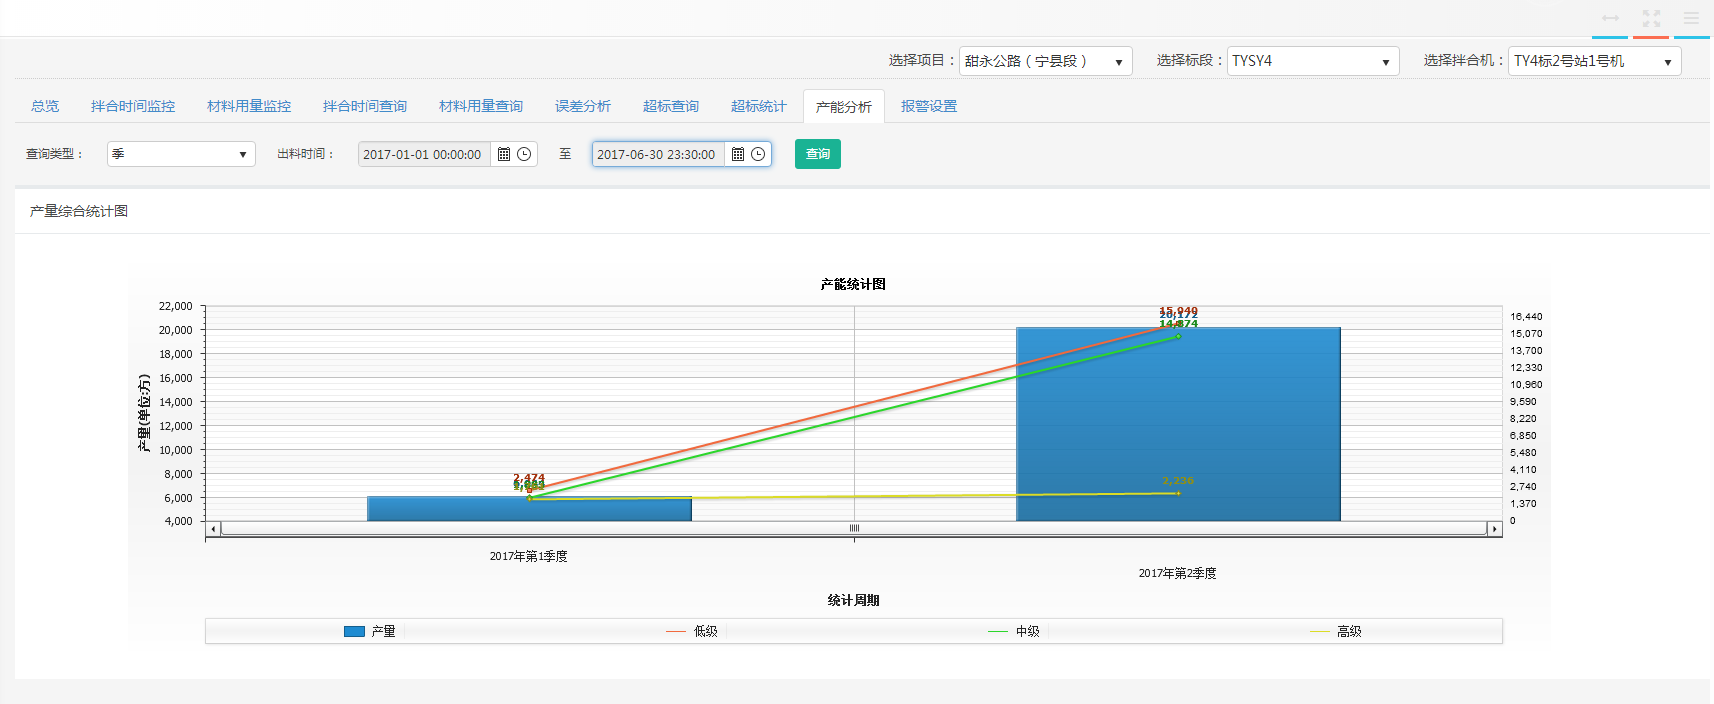Open calendar picker for start date
This screenshot has width=1714, height=704.
pos(504,154)
